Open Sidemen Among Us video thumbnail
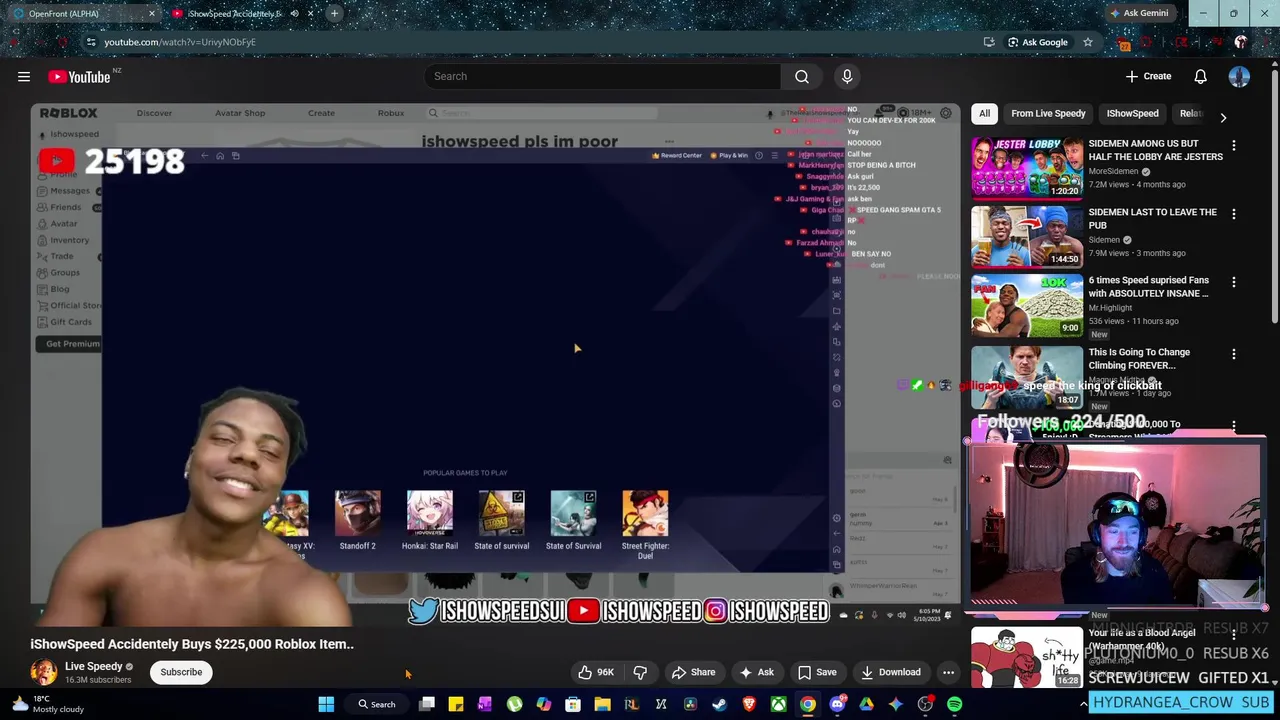This screenshot has width=1280, height=720. point(1027,168)
